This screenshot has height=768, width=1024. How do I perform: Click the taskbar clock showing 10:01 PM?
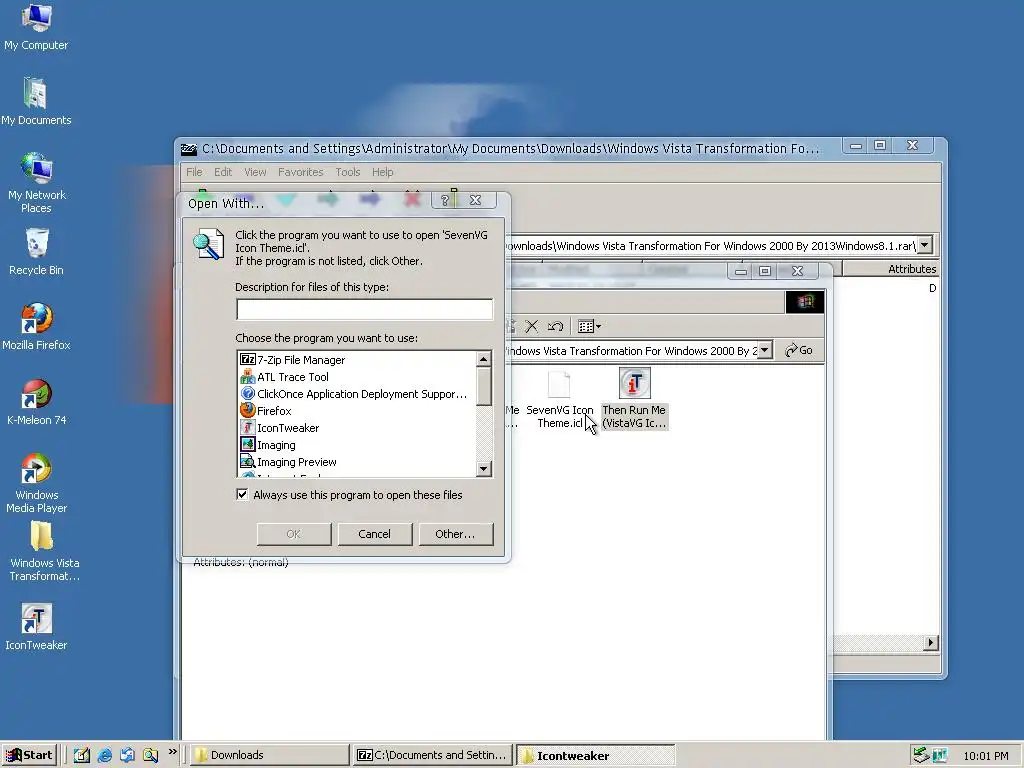coord(986,756)
